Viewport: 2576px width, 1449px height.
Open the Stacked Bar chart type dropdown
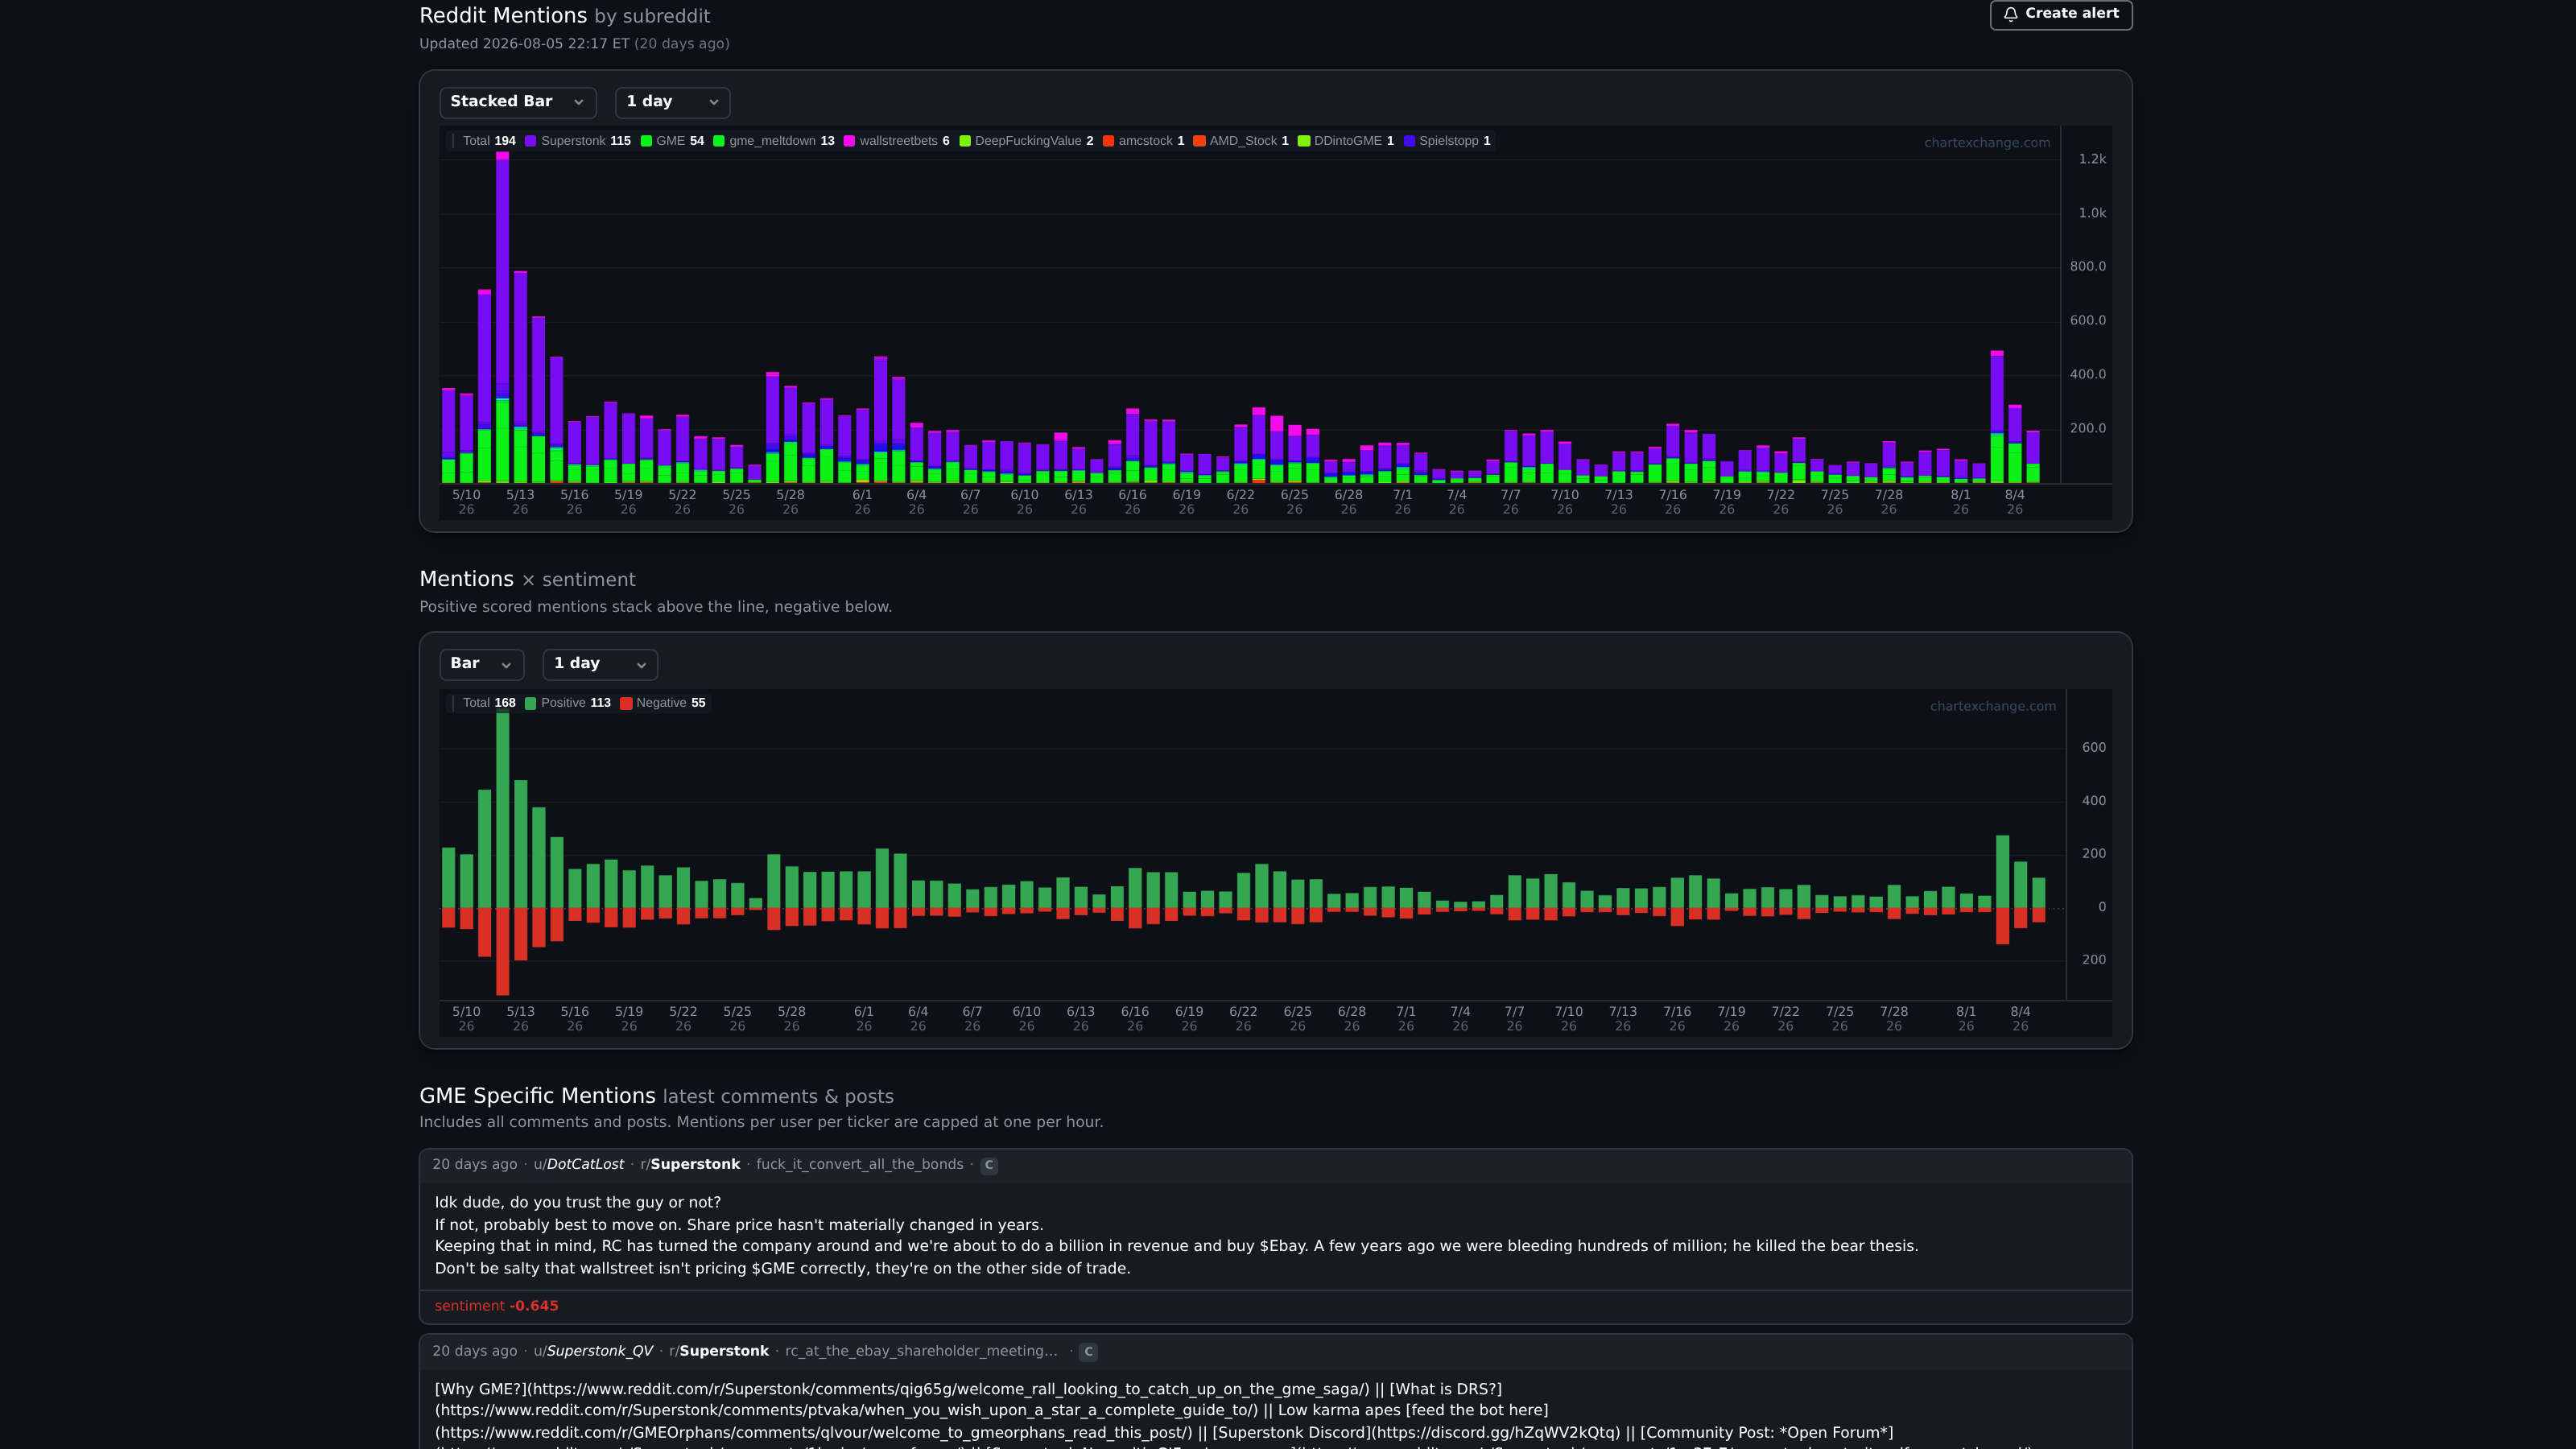[x=517, y=102]
